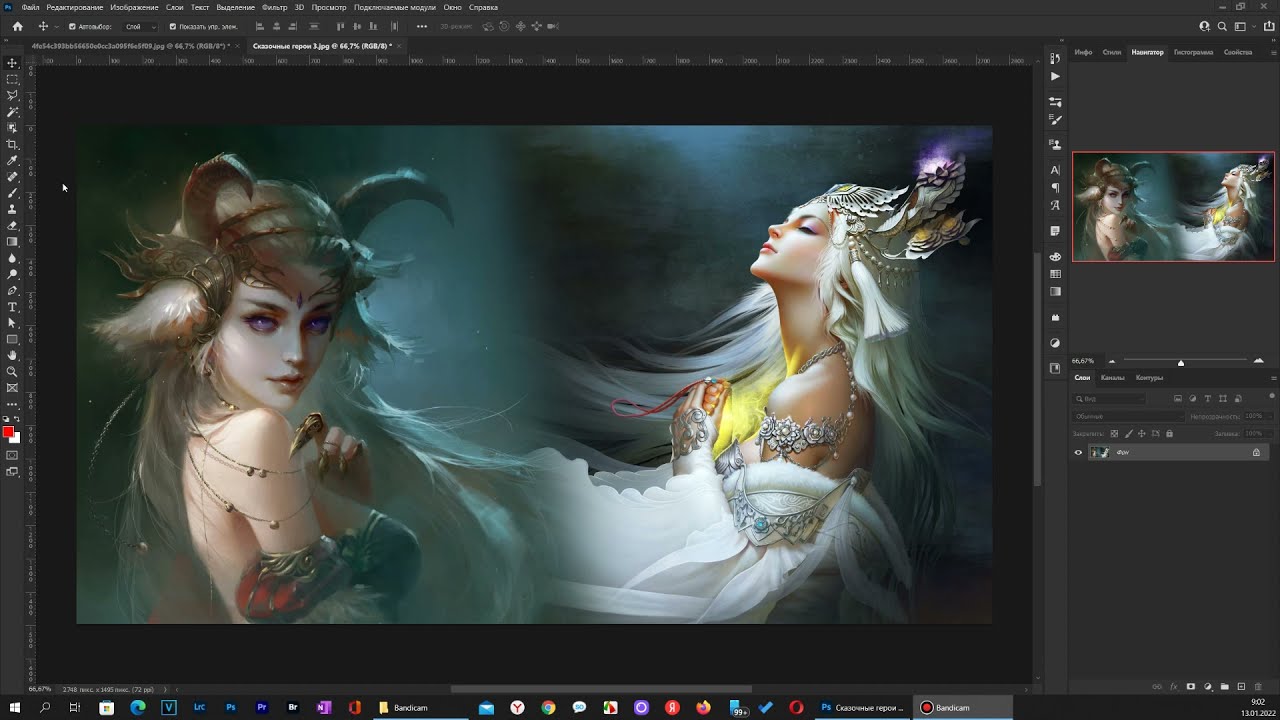1280x720 pixels.
Task: Create a new layer
Action: [x=1242, y=687]
